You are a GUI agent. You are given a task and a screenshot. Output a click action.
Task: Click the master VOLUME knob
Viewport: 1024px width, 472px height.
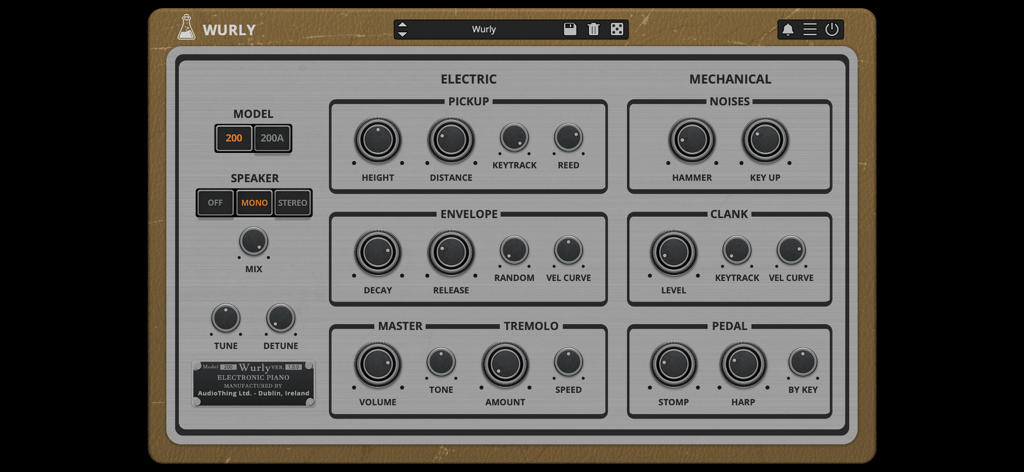377,365
